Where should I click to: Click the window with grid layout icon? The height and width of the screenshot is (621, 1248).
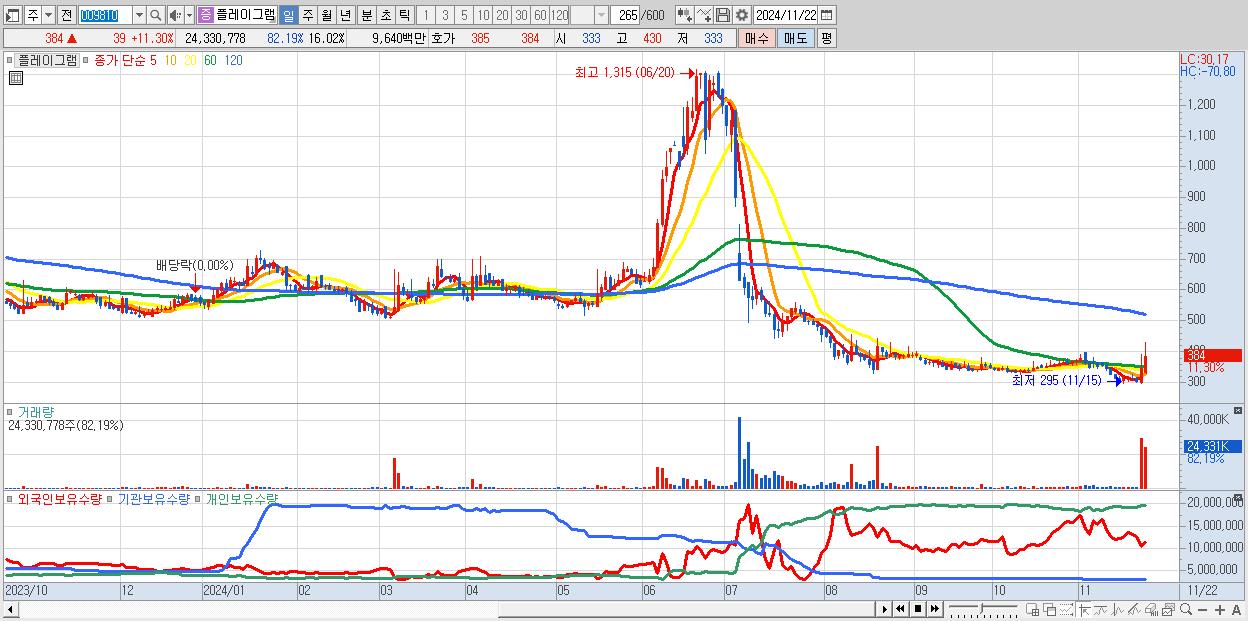click(1032, 610)
